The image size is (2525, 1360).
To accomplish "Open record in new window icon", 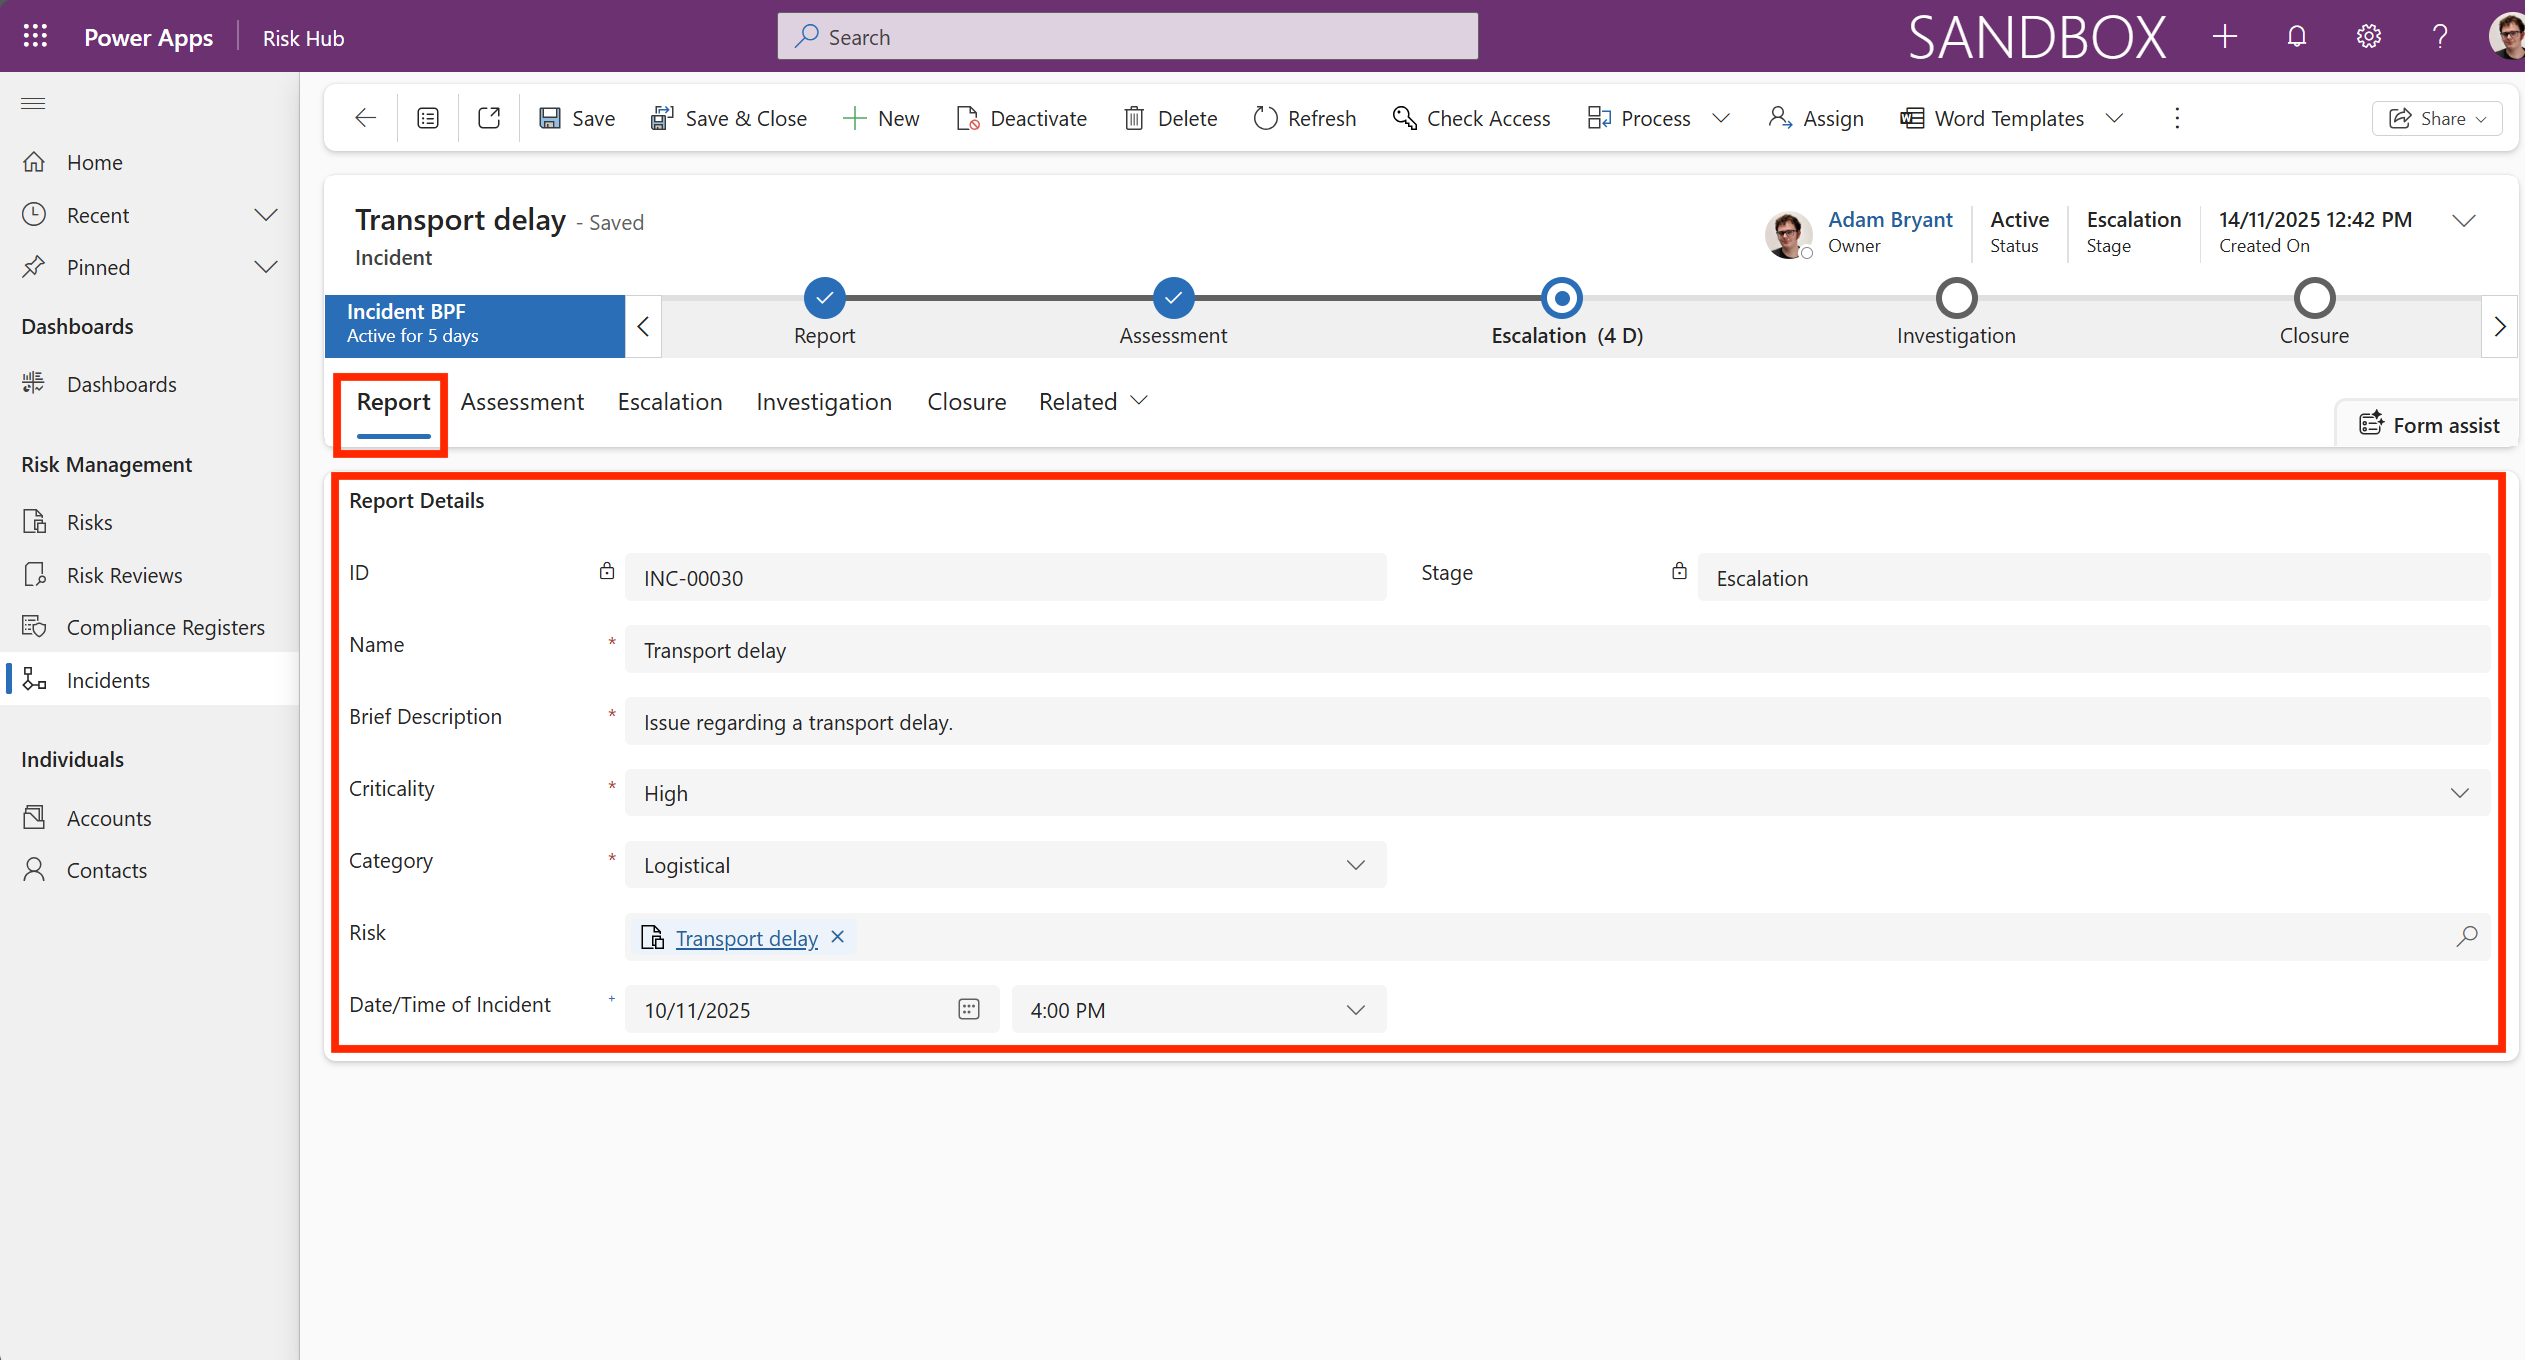I will click(x=489, y=118).
